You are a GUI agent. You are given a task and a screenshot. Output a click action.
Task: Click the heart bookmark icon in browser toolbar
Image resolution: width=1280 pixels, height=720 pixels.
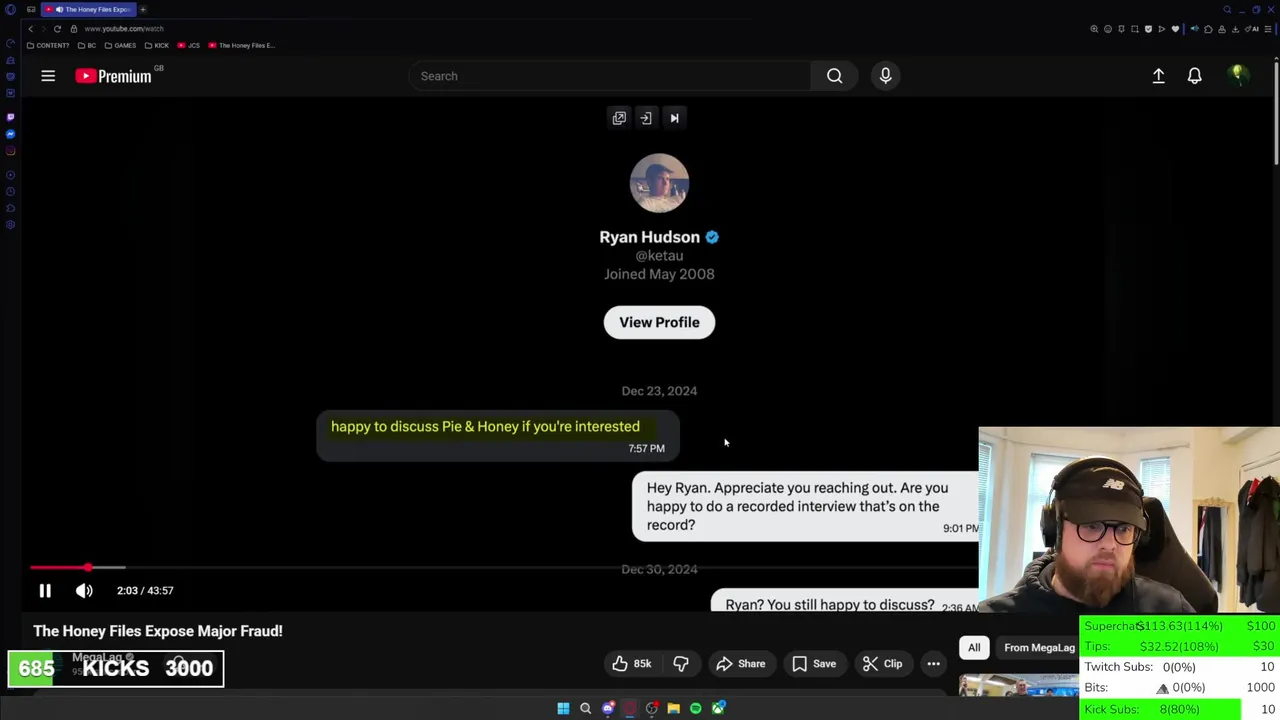coord(1175,29)
